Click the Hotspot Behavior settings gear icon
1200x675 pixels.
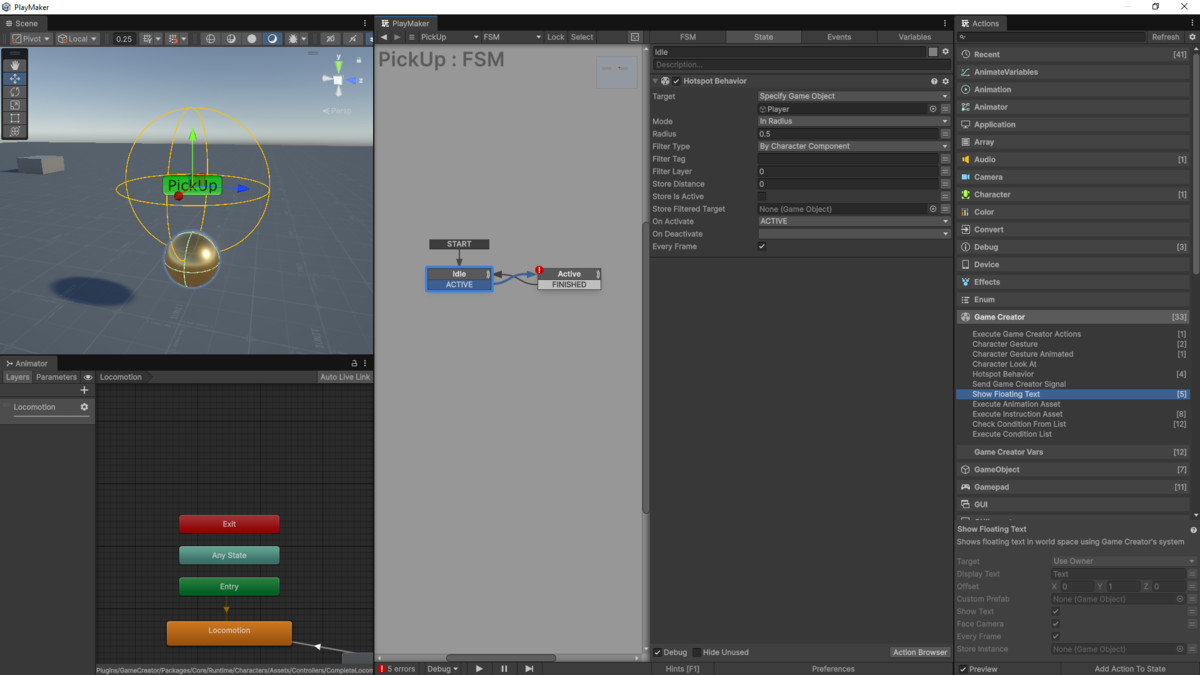pyautogui.click(x=945, y=81)
